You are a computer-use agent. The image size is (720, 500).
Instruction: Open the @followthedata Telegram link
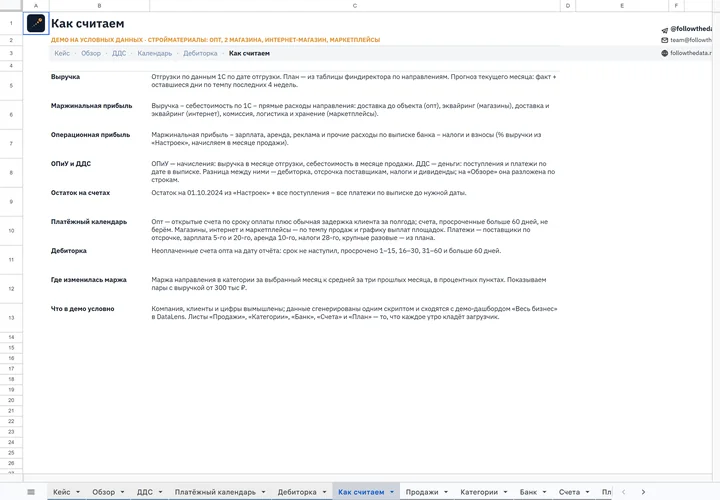(691, 28)
